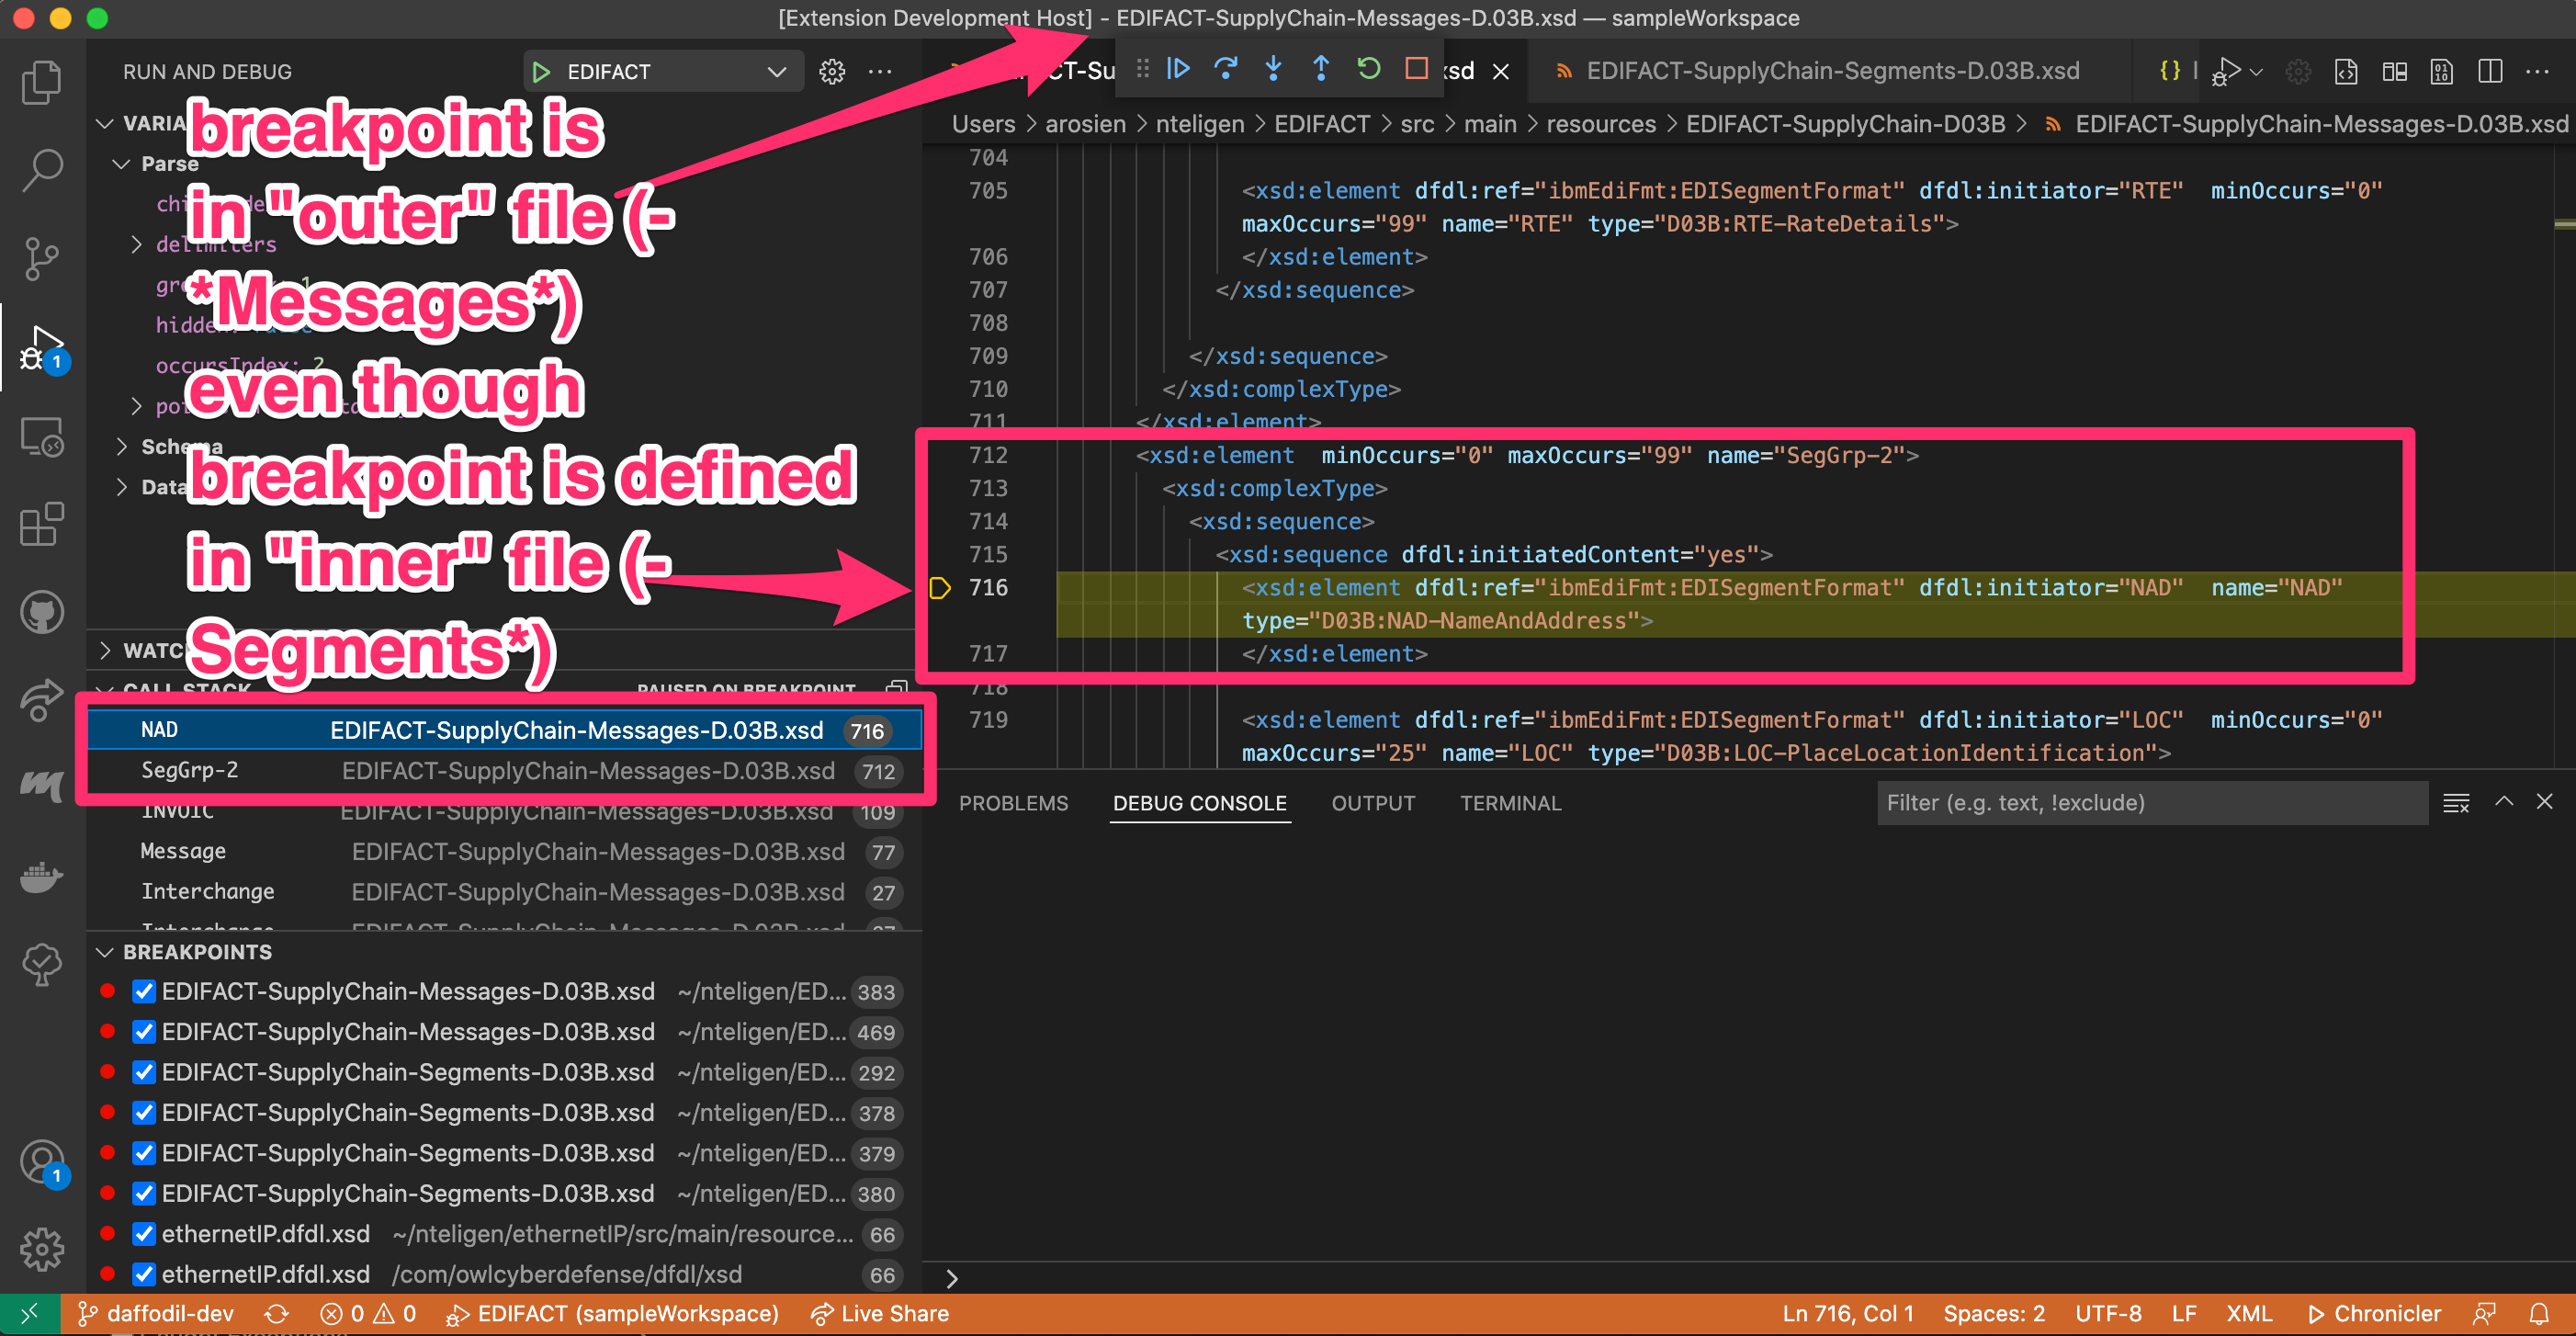2576x1336 pixels.
Task: Open the EDIFACT launch configuration dropdown
Action: (x=777, y=70)
